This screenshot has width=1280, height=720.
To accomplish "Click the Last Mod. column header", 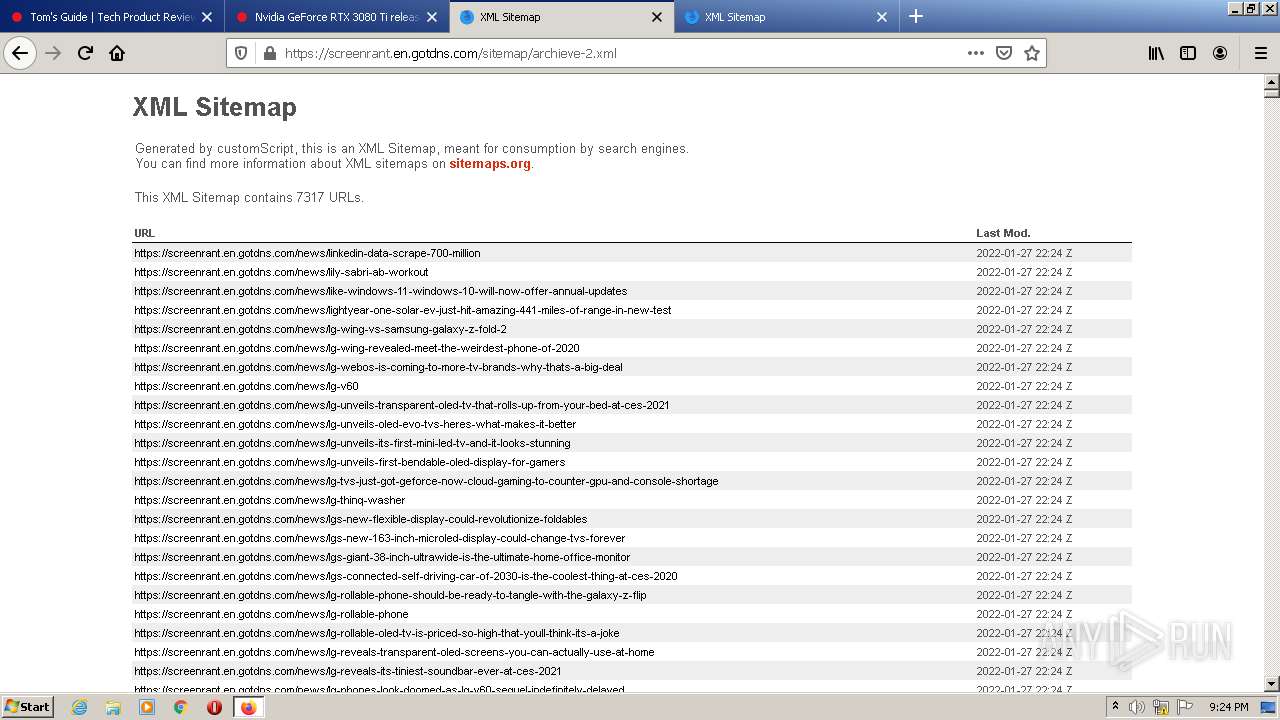I will pos(1003,233).
